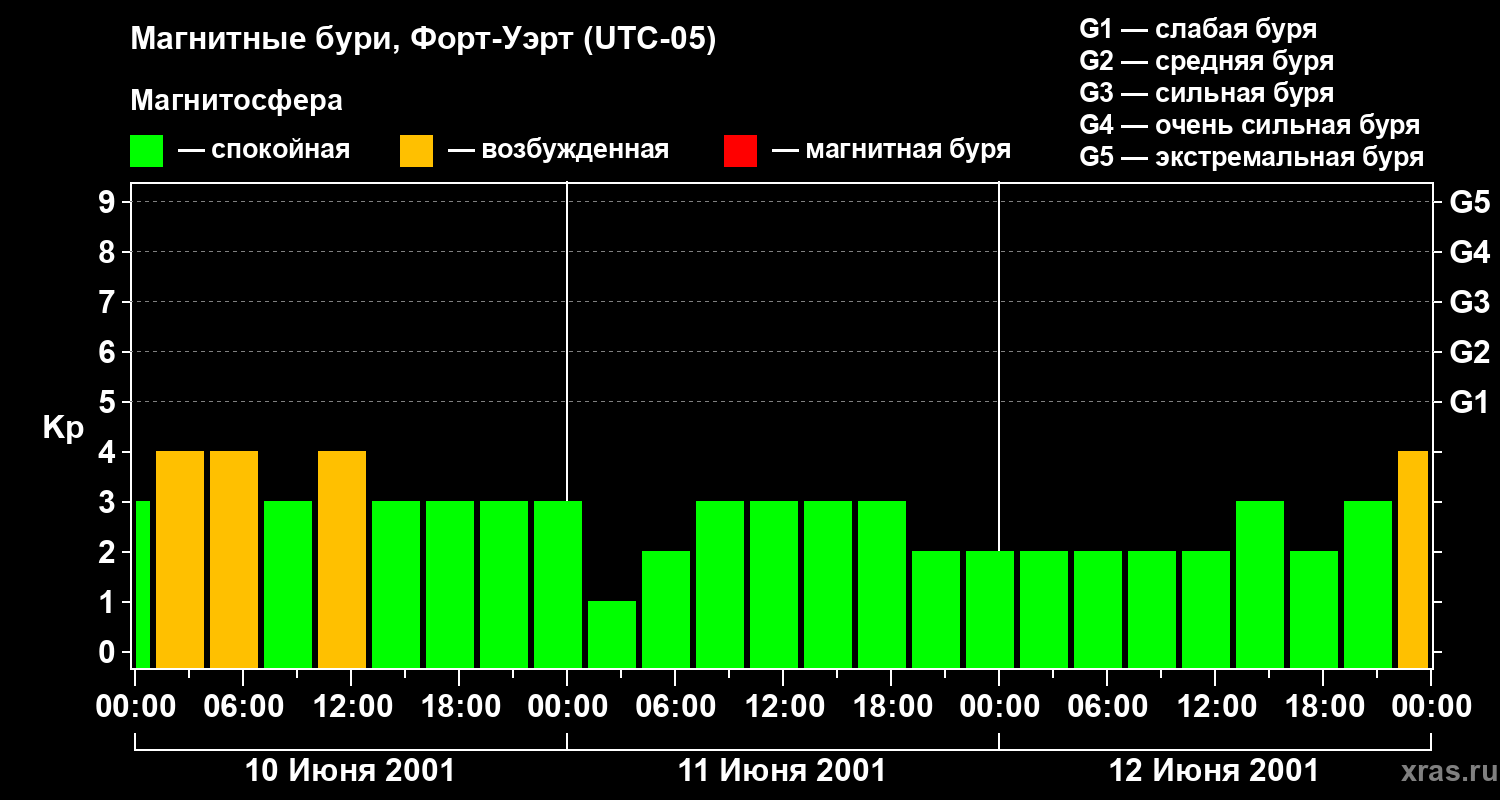Click the 'G1 — слабая буря' legend line
Image resolution: width=1500 pixels, height=800 pixels.
(x=1198, y=29)
